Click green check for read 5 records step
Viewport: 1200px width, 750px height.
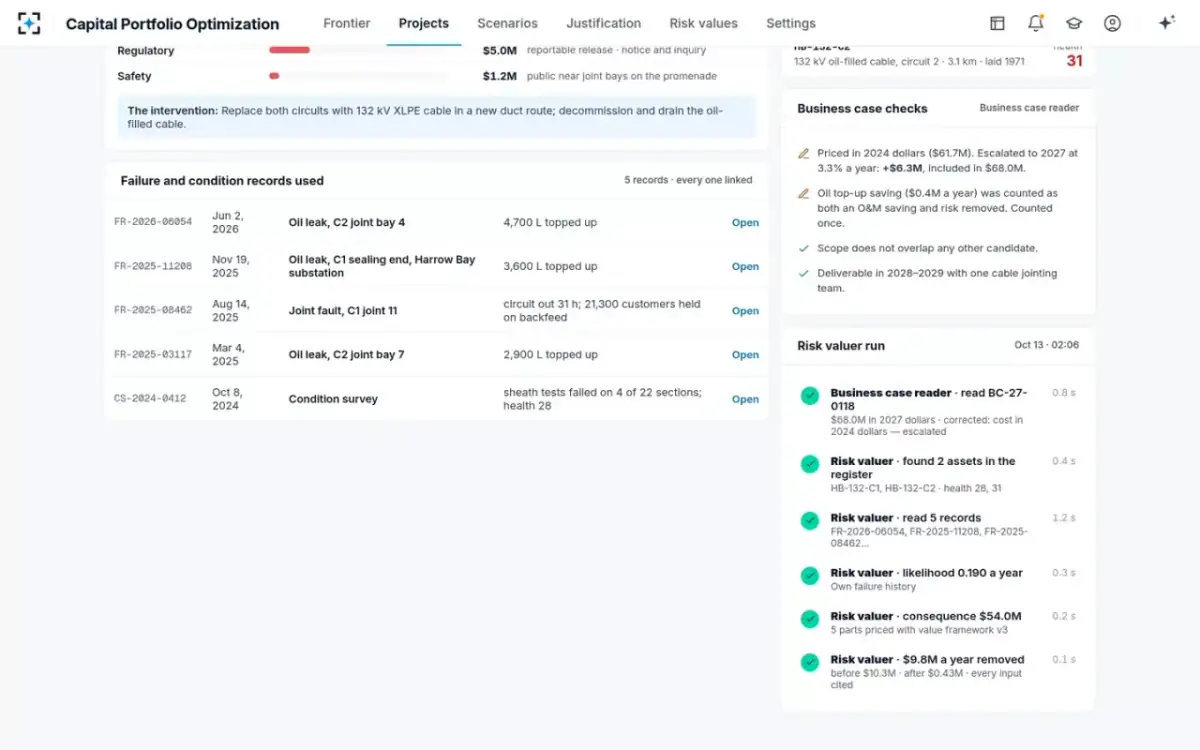pos(810,521)
